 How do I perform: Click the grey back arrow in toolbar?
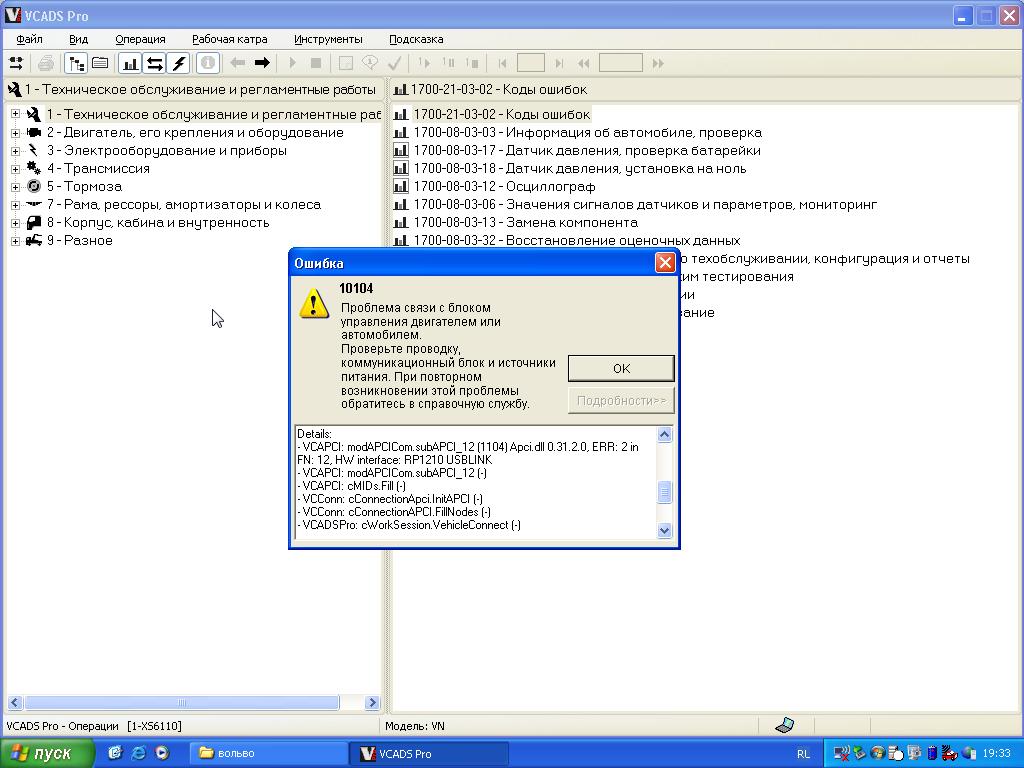[x=238, y=63]
